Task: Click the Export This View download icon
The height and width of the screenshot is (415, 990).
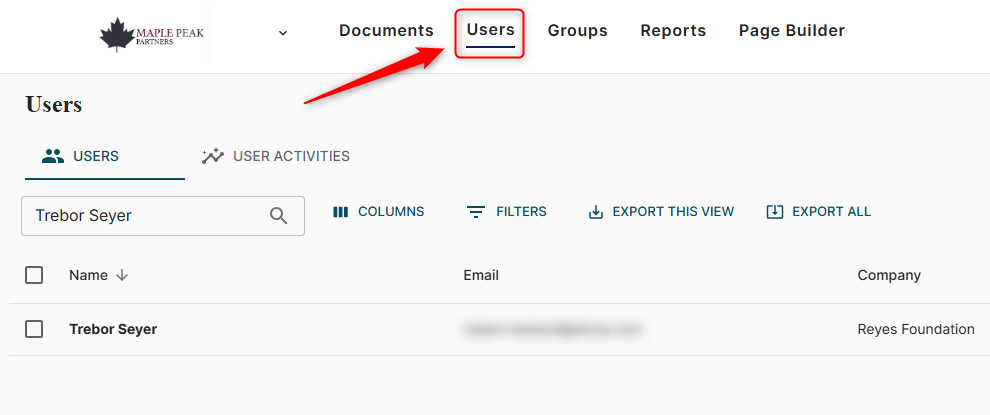Action: pos(596,212)
